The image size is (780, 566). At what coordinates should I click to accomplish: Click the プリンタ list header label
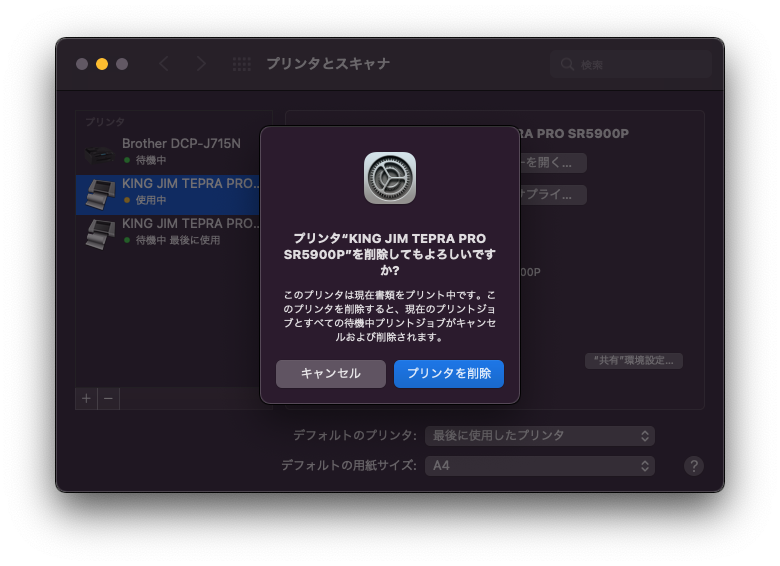tap(105, 122)
